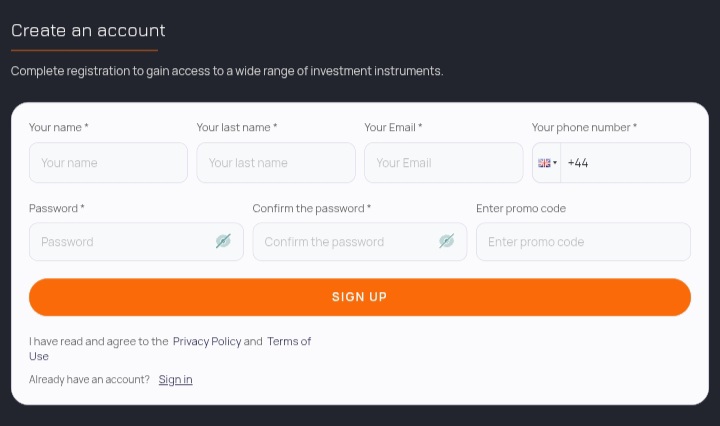The width and height of the screenshot is (720, 426).
Task: Click the UK flag icon in phone field
Action: pos(544,163)
